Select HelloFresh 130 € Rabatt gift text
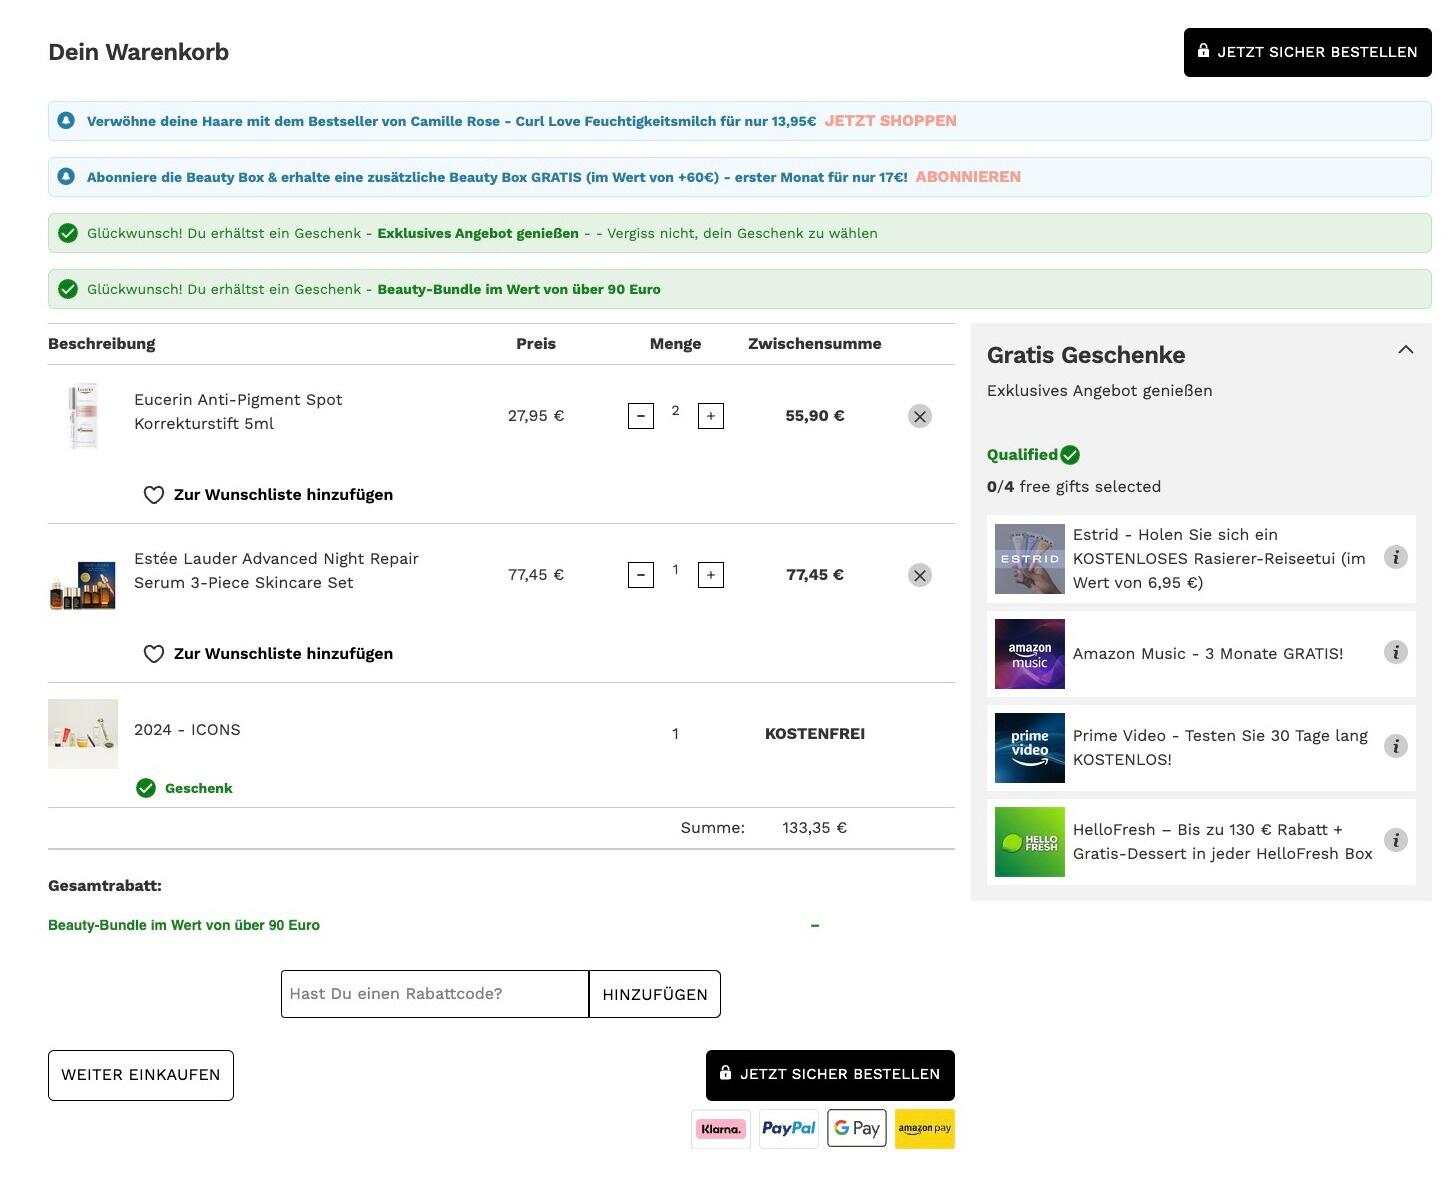Screen dimensions: 1456x1184 (1223, 842)
